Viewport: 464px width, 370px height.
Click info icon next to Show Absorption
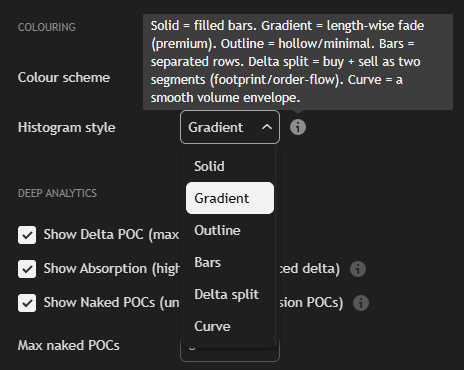358,269
